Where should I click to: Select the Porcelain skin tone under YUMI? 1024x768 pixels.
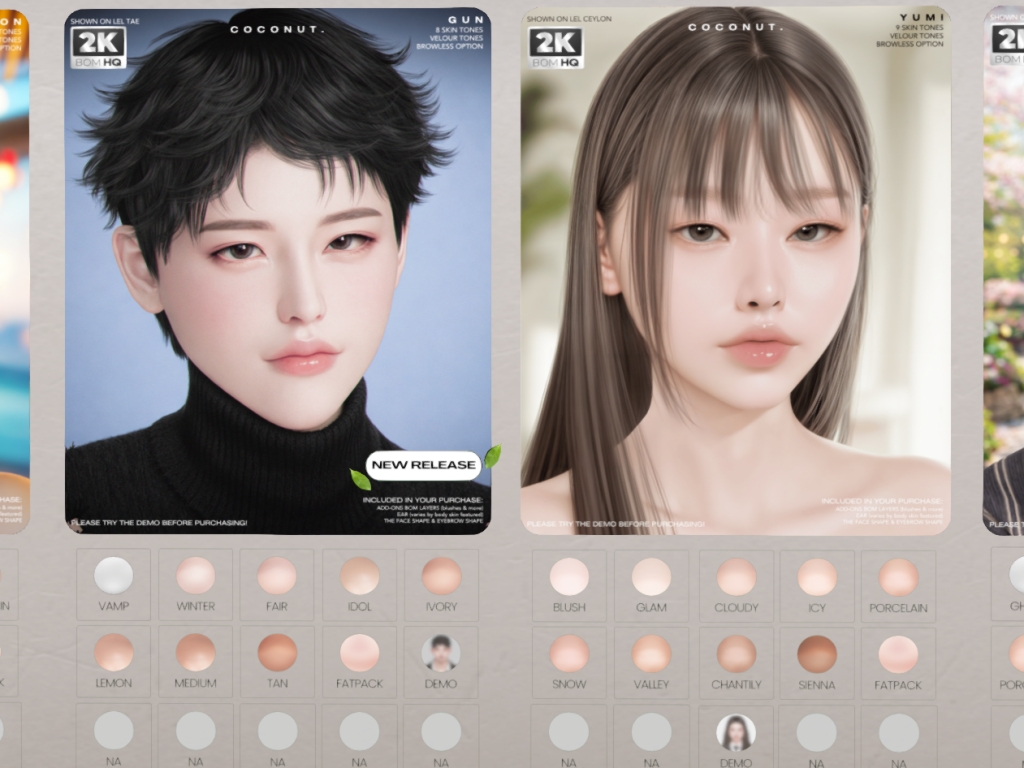[898, 577]
